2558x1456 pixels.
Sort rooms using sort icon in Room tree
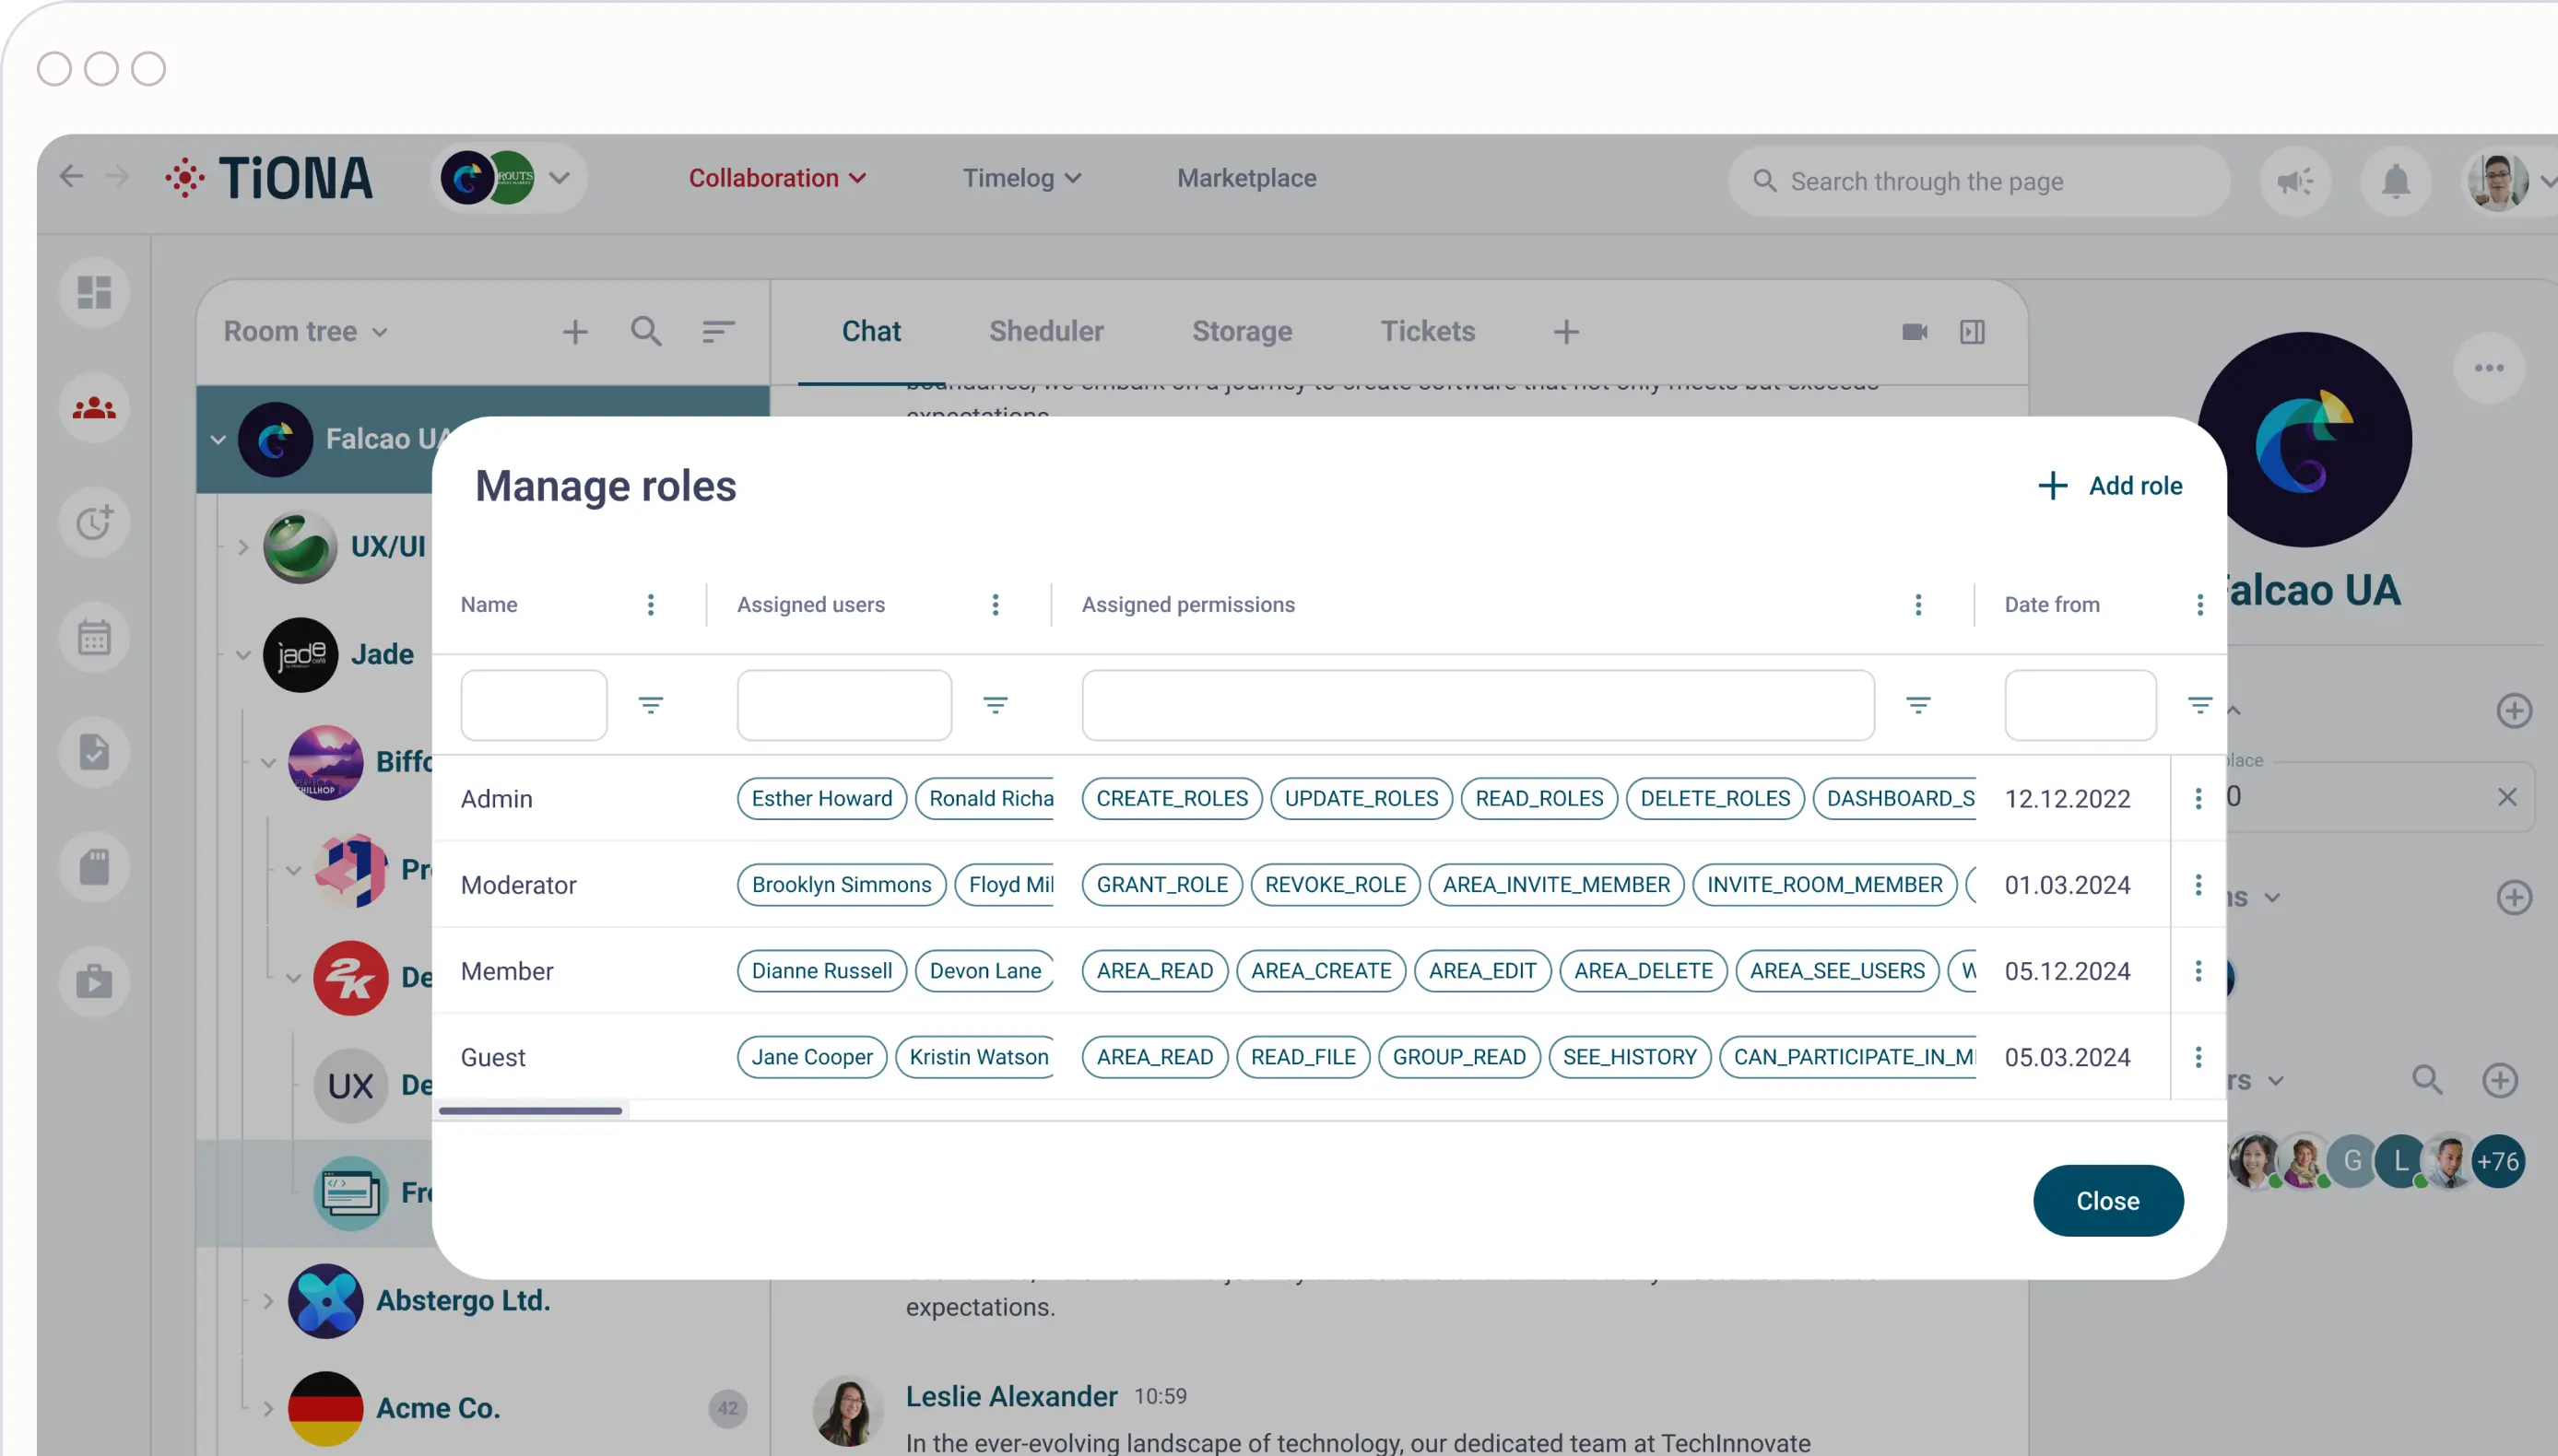718,332
